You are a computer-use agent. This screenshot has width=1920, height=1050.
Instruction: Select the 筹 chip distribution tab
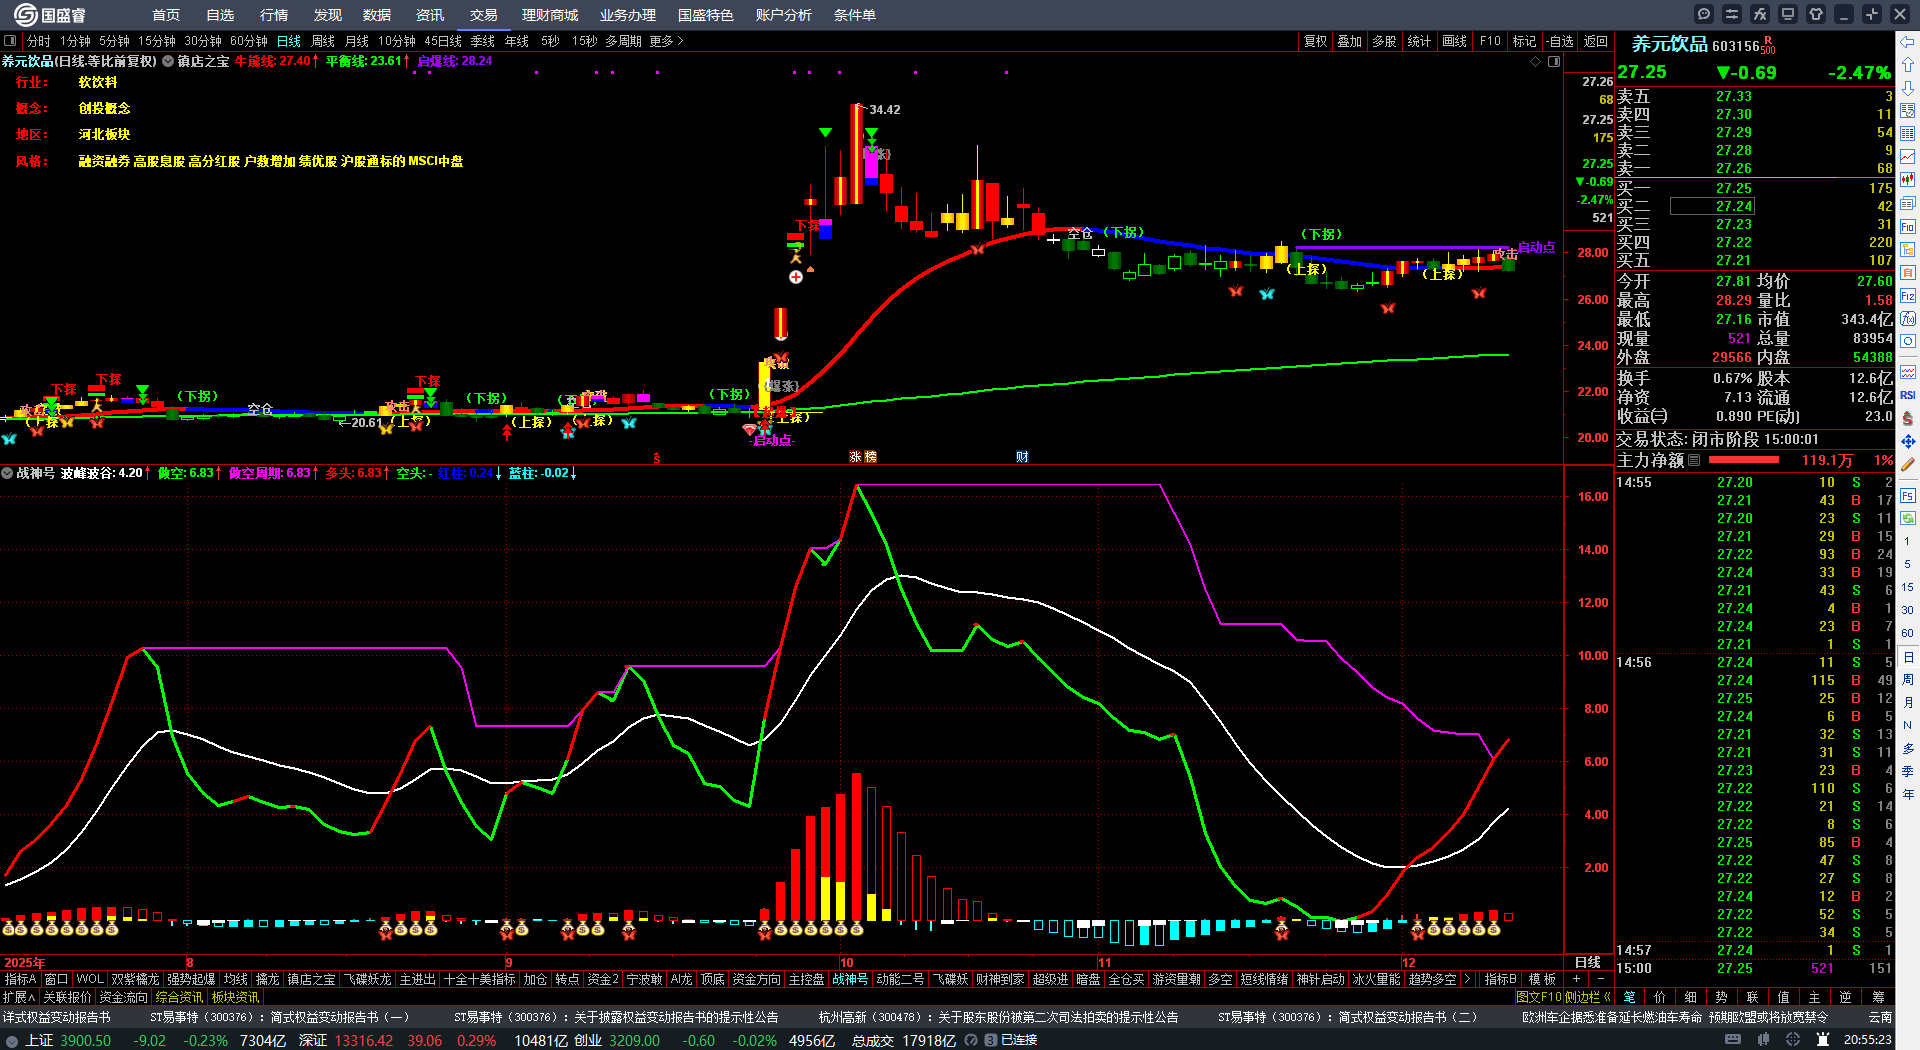tap(1878, 997)
